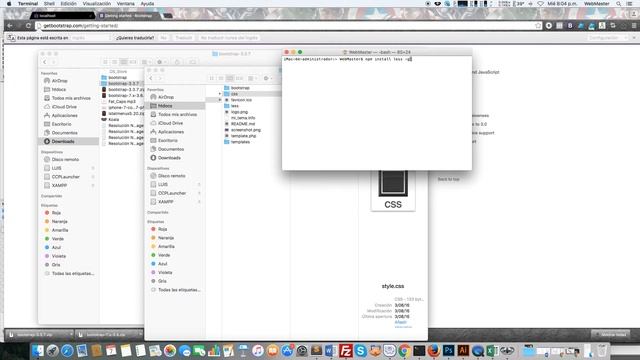Open arrange-by dropdown in bootstrap-3.3.7 Finder toolbar
The height and width of the screenshot is (360, 640).
146,62
